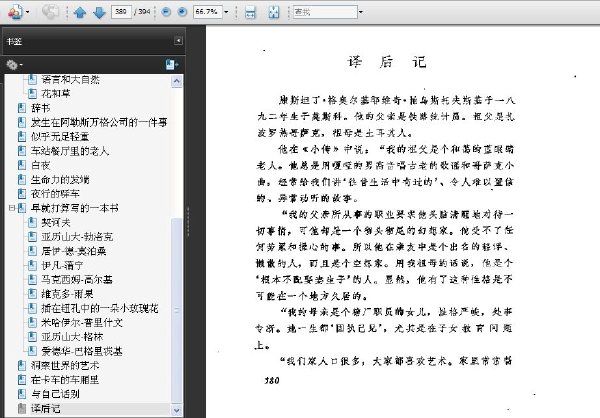Click bookmark list scroll down arrow
600x418 pixels.
pos(176,410)
